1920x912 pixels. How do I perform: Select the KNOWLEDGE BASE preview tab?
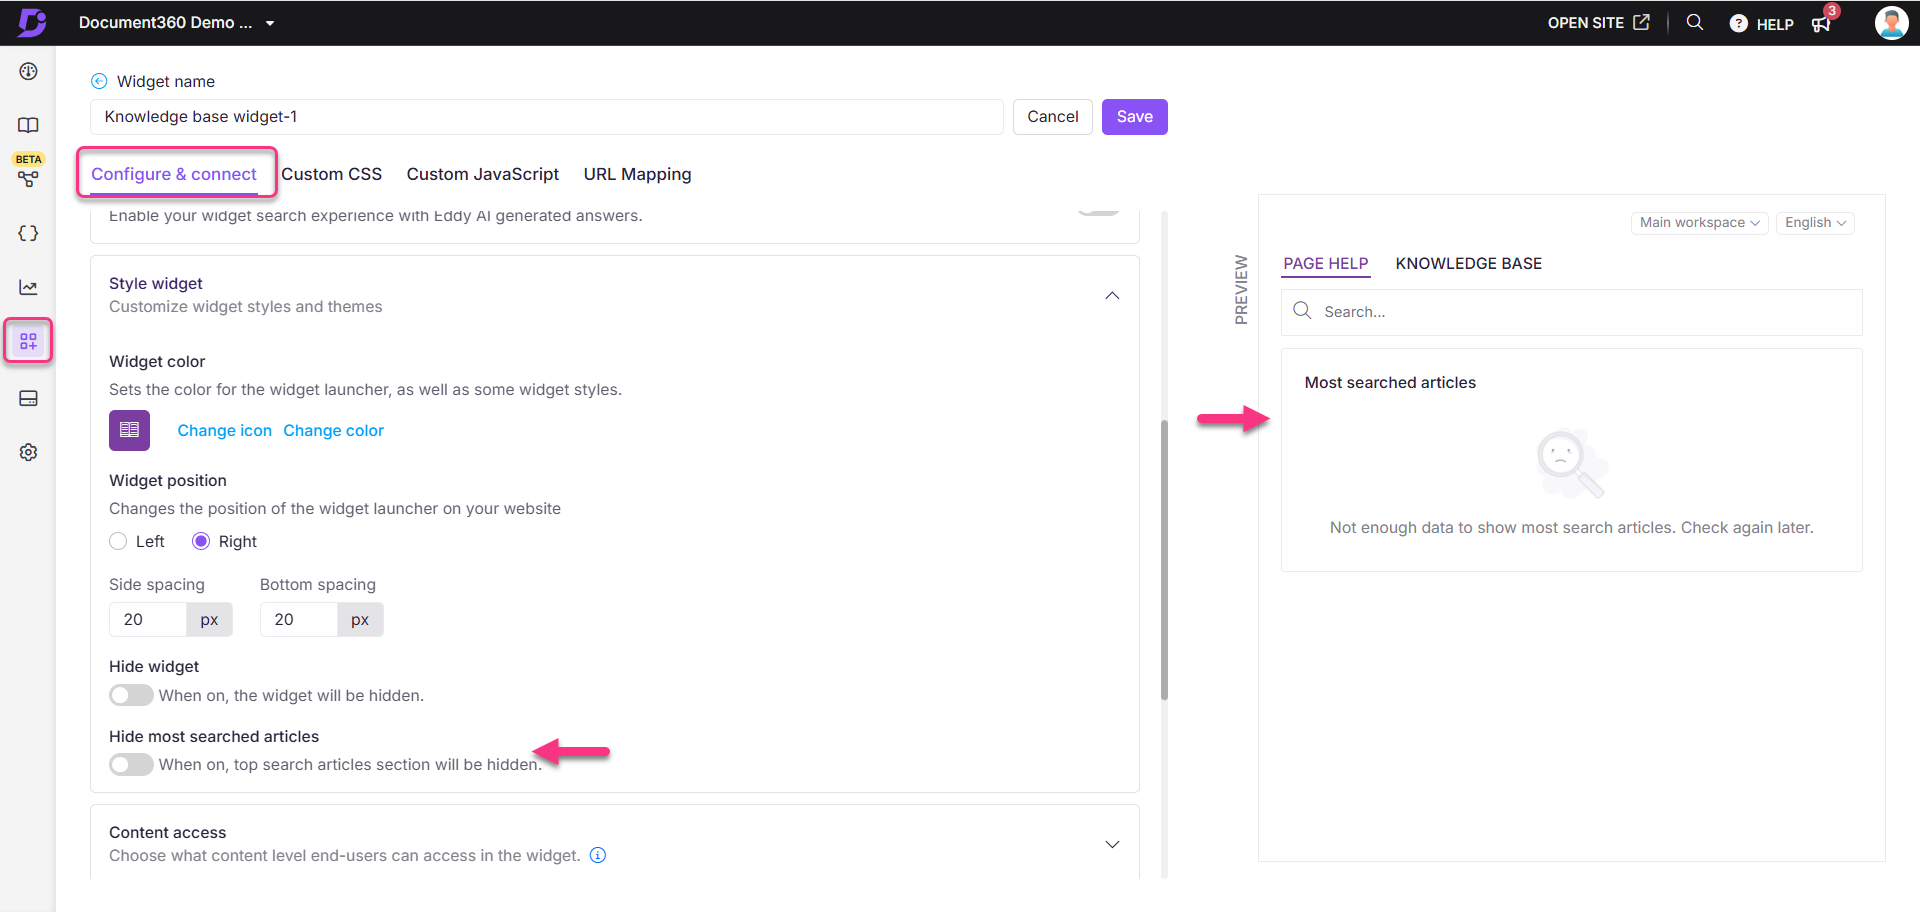tap(1468, 263)
